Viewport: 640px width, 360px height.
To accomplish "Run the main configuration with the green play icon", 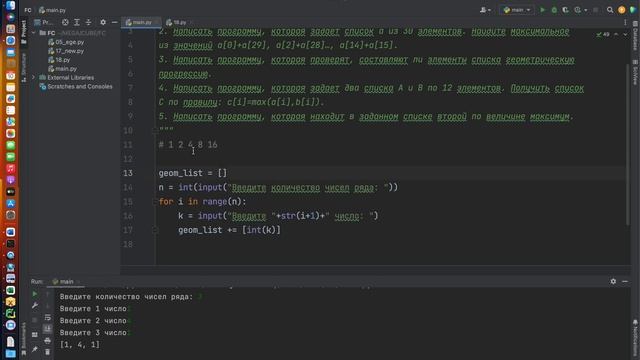I will coord(542,10).
